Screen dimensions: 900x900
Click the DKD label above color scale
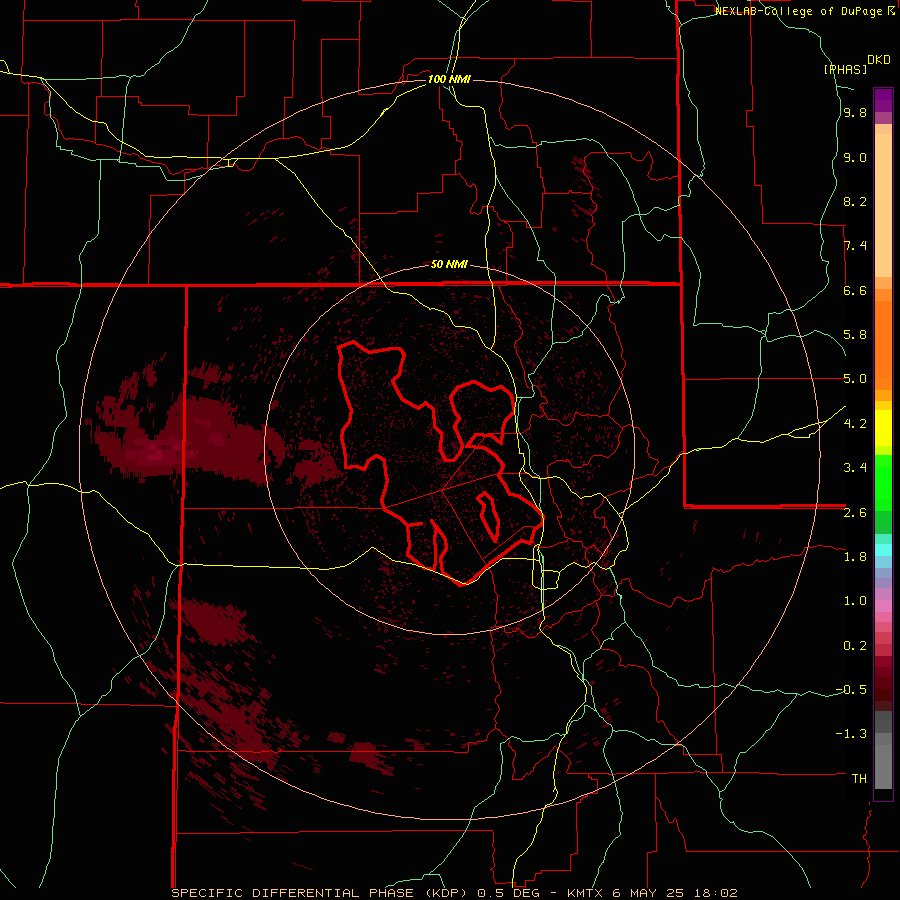879,60
